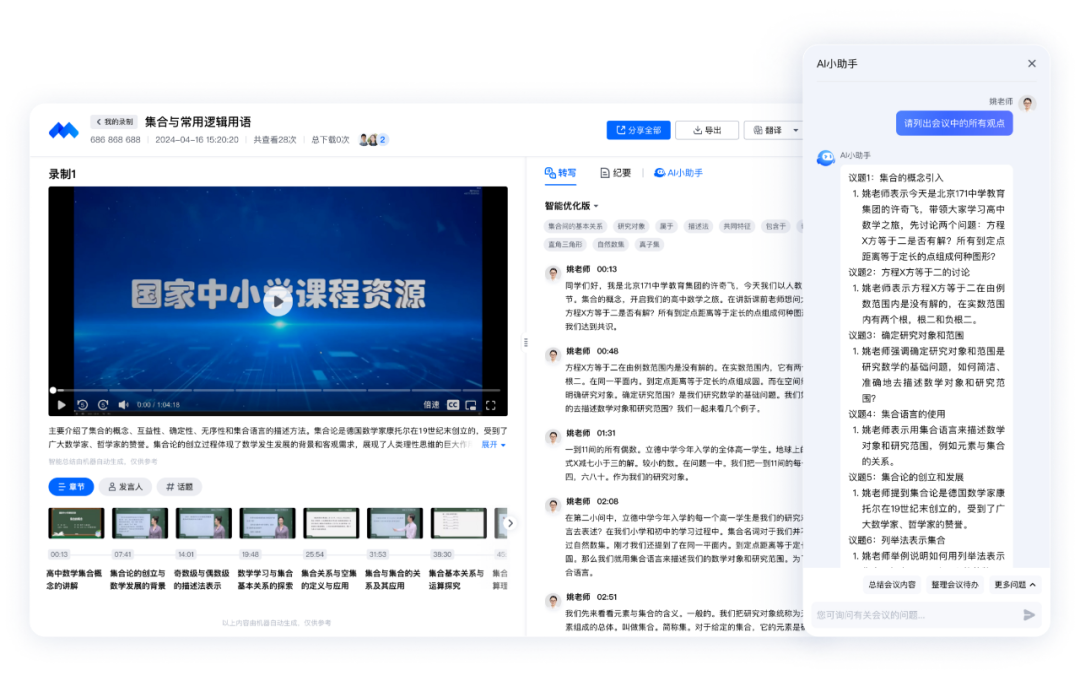1080x681 pixels.
Task: Select the 发言人 speakers pill
Action: coord(125,487)
